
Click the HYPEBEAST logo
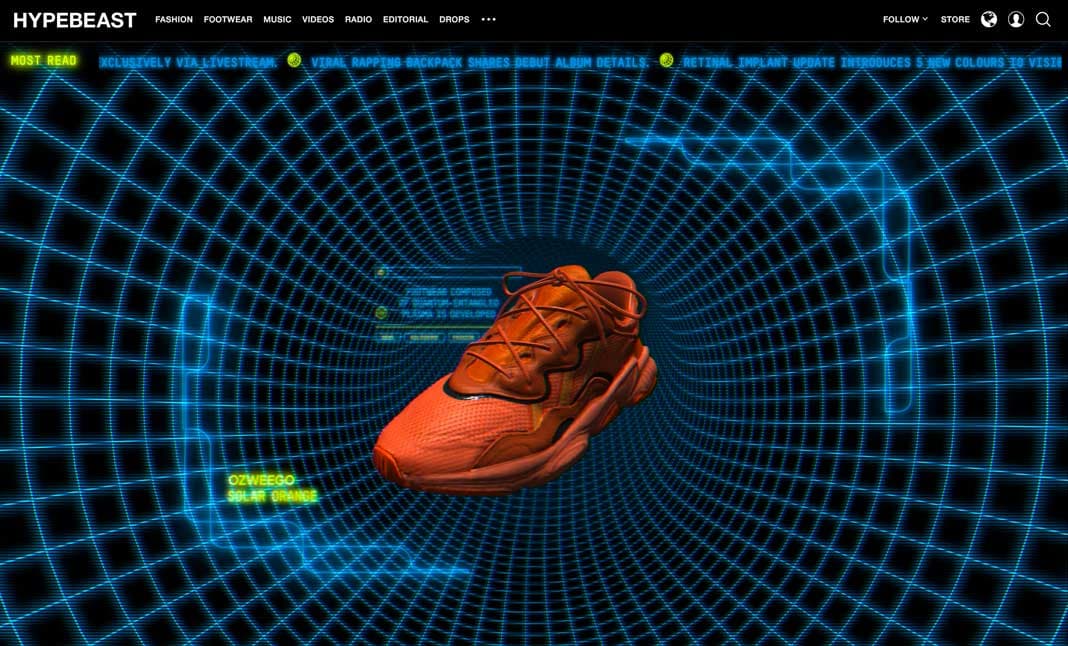coord(75,20)
